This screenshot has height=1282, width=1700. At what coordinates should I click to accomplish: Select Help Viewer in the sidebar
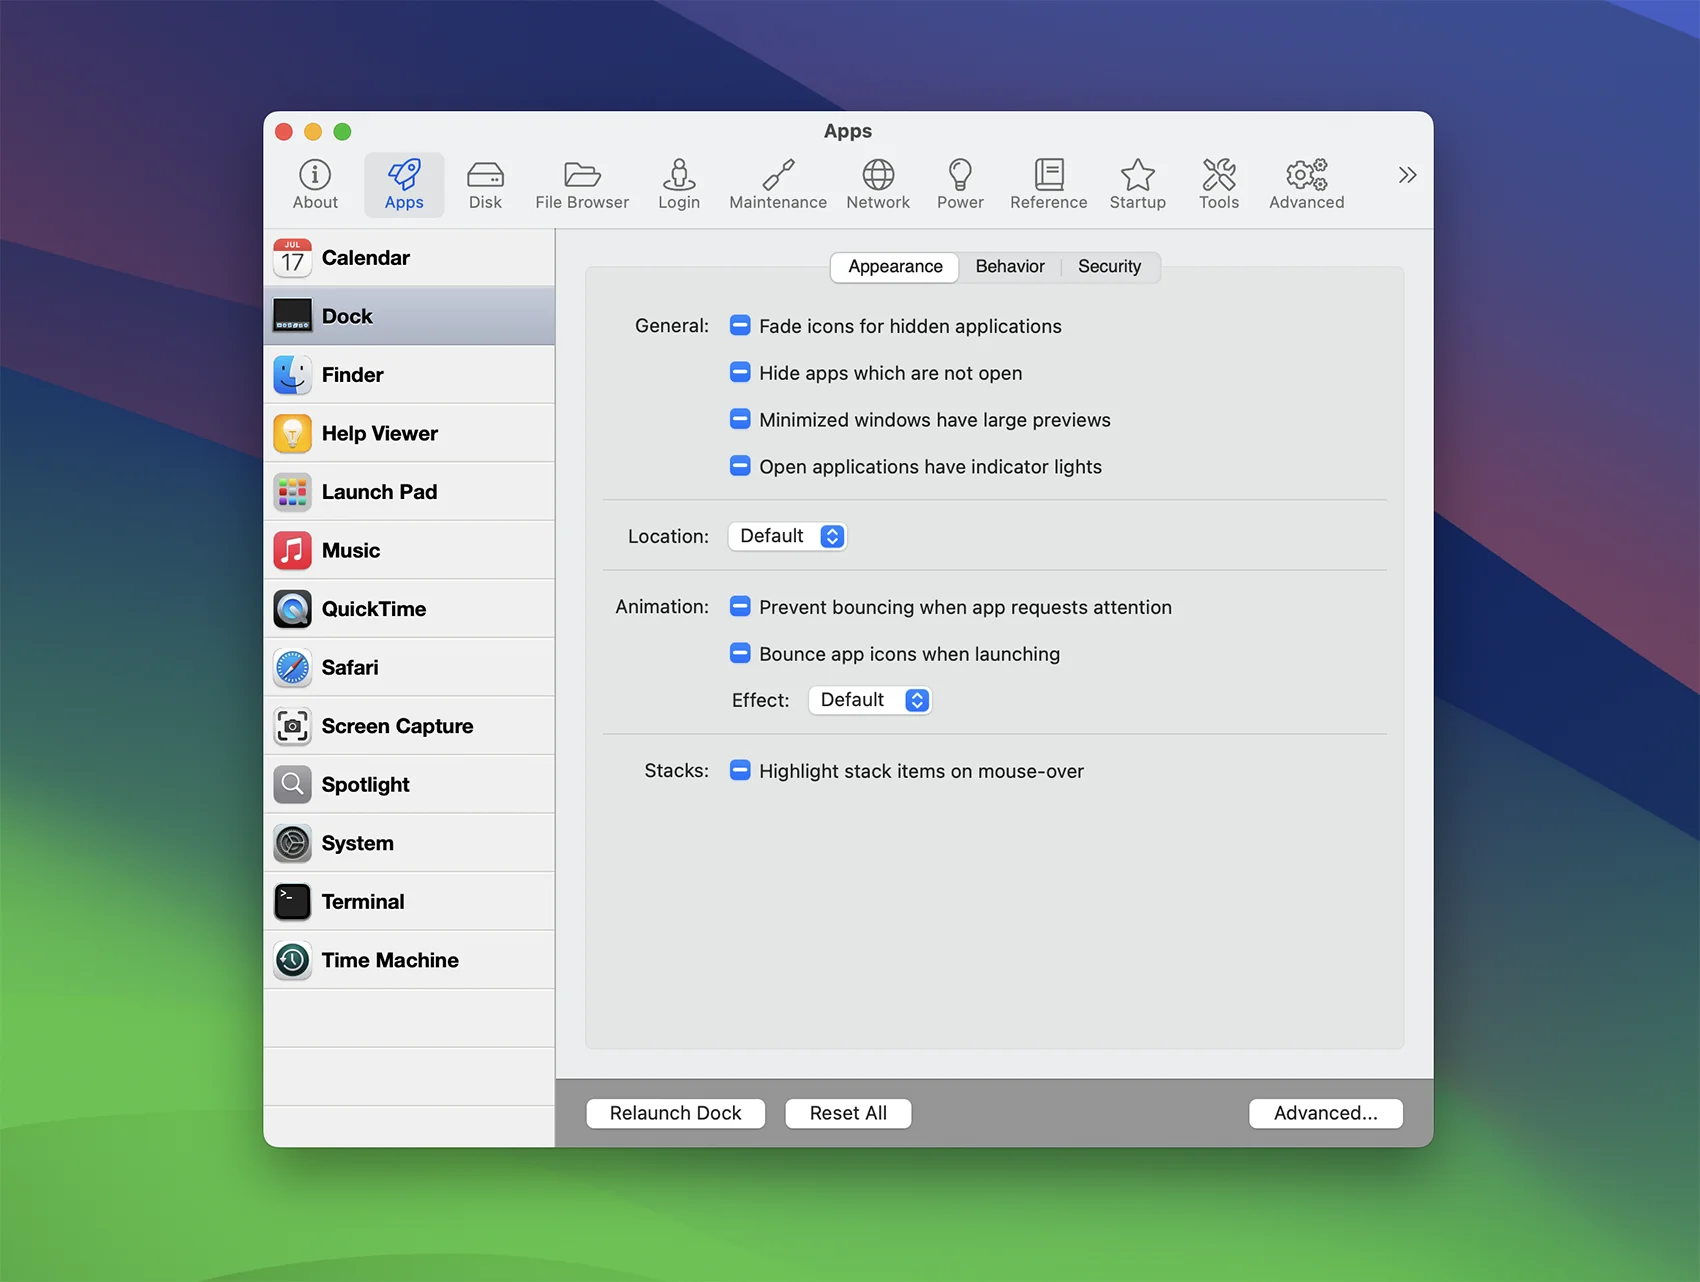(x=409, y=433)
